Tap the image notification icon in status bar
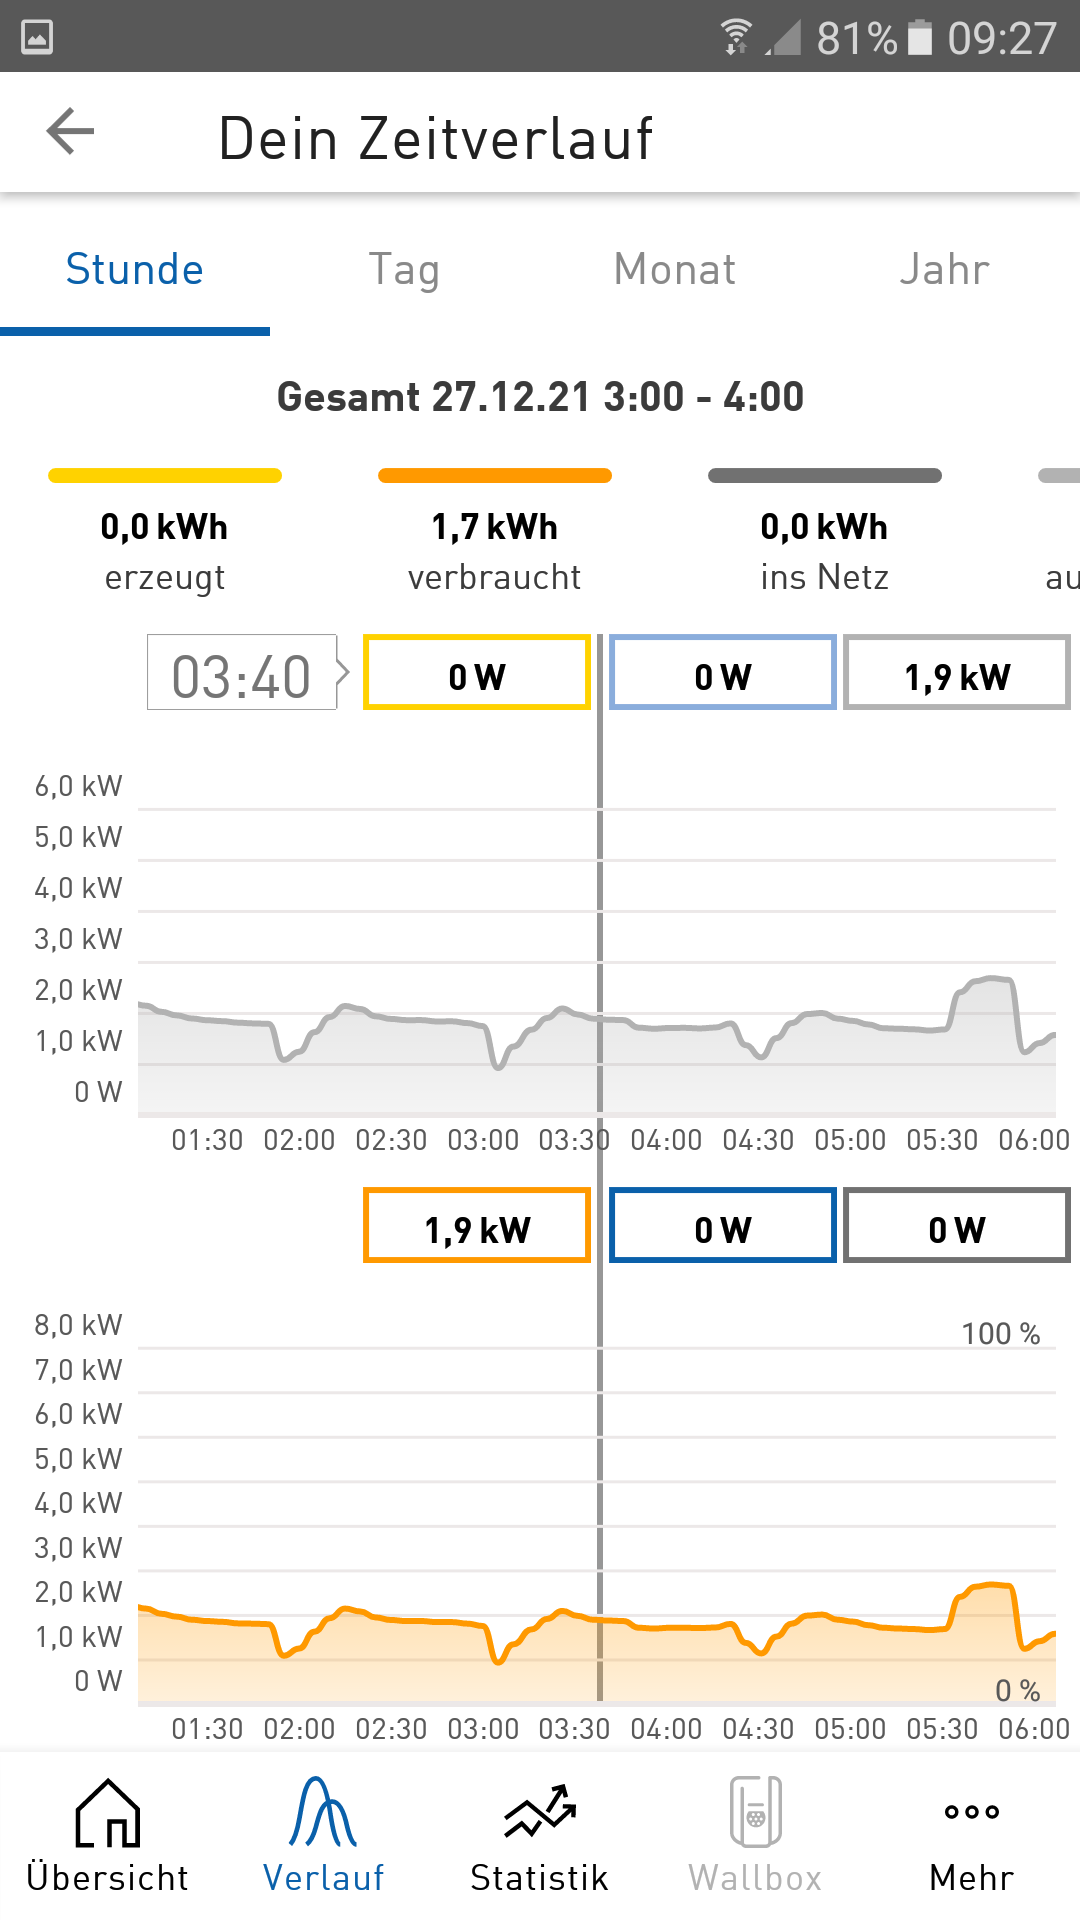1080x1920 pixels. [37, 37]
